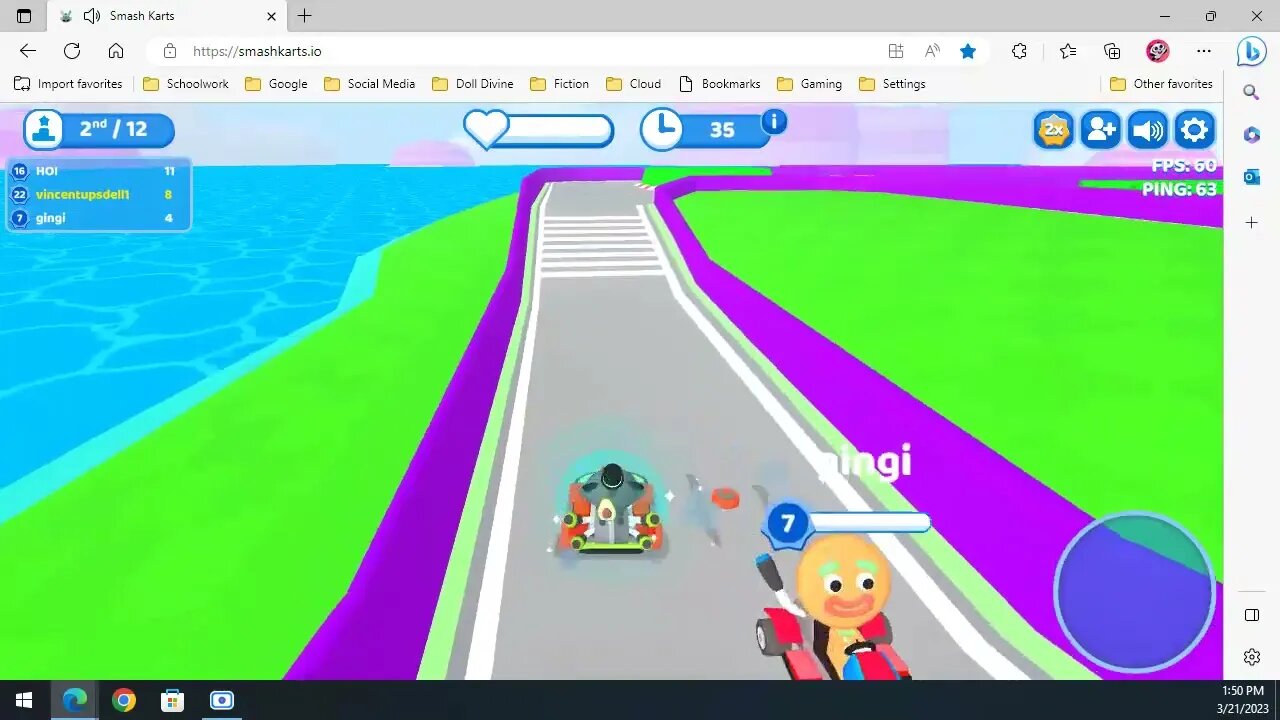Screen dimensions: 1280x720
Task: Open the Collections icon
Action: pyautogui.click(x=1112, y=51)
